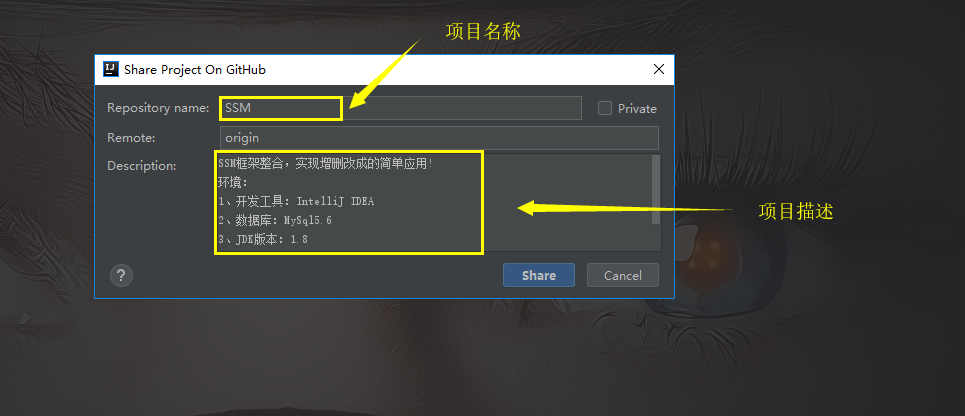Click the dialog title "Share Project On GitHub"
This screenshot has height=416, width=965.
coord(194,70)
